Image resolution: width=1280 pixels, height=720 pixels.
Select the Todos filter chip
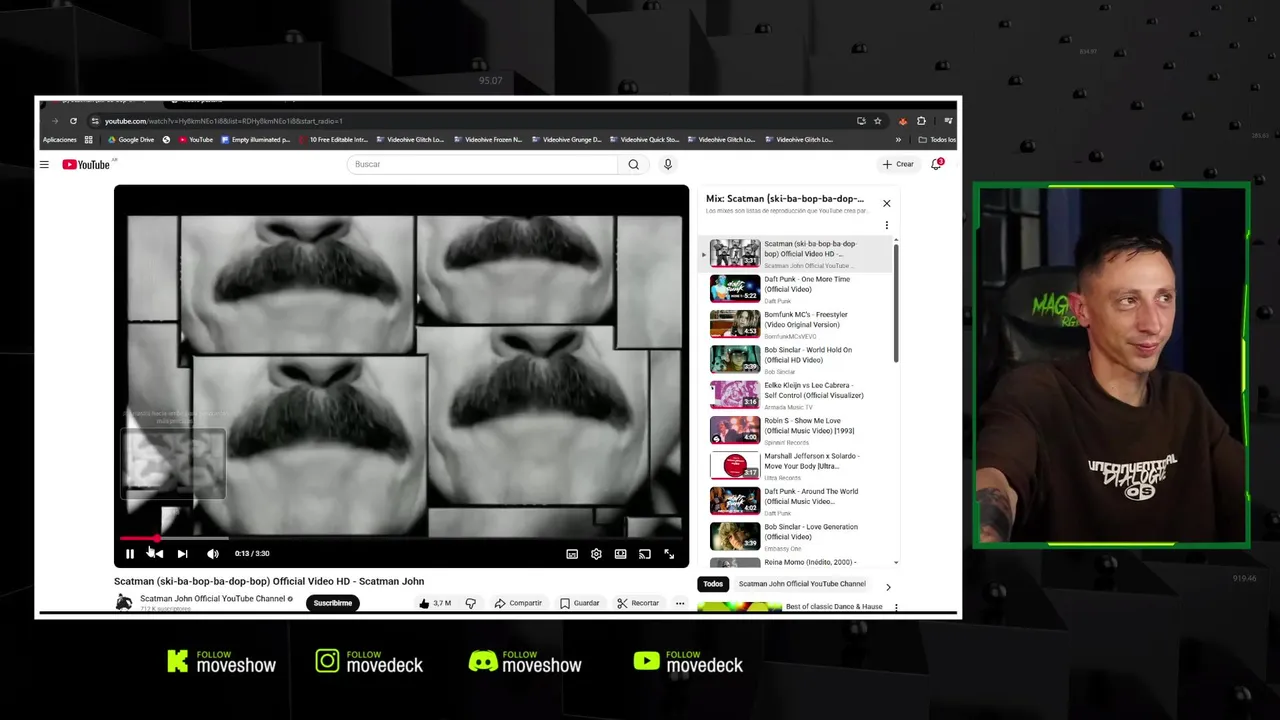(713, 584)
